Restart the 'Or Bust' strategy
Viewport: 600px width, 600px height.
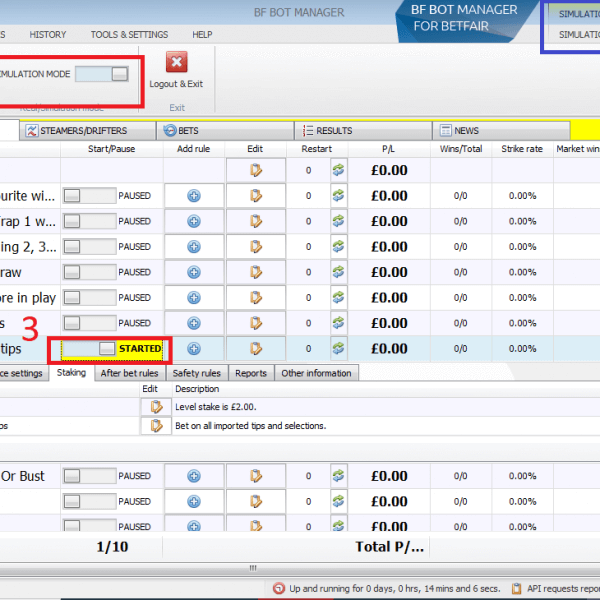click(339, 476)
